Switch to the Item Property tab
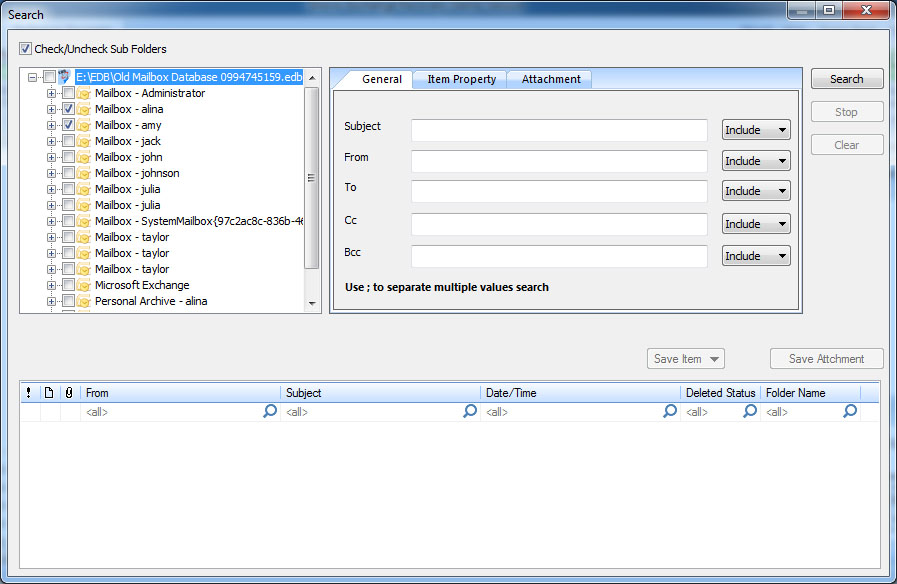Image resolution: width=897 pixels, height=584 pixels. 461,79
